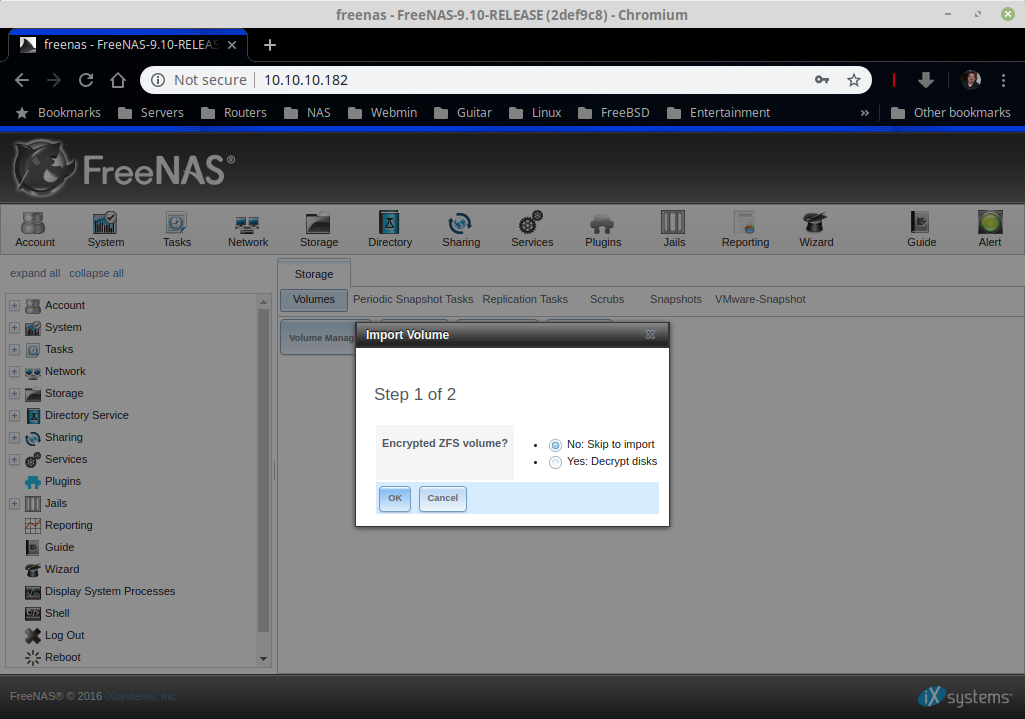Cancel the Import Volume dialog
Screen dimensions: 1025x719
[x=443, y=499]
